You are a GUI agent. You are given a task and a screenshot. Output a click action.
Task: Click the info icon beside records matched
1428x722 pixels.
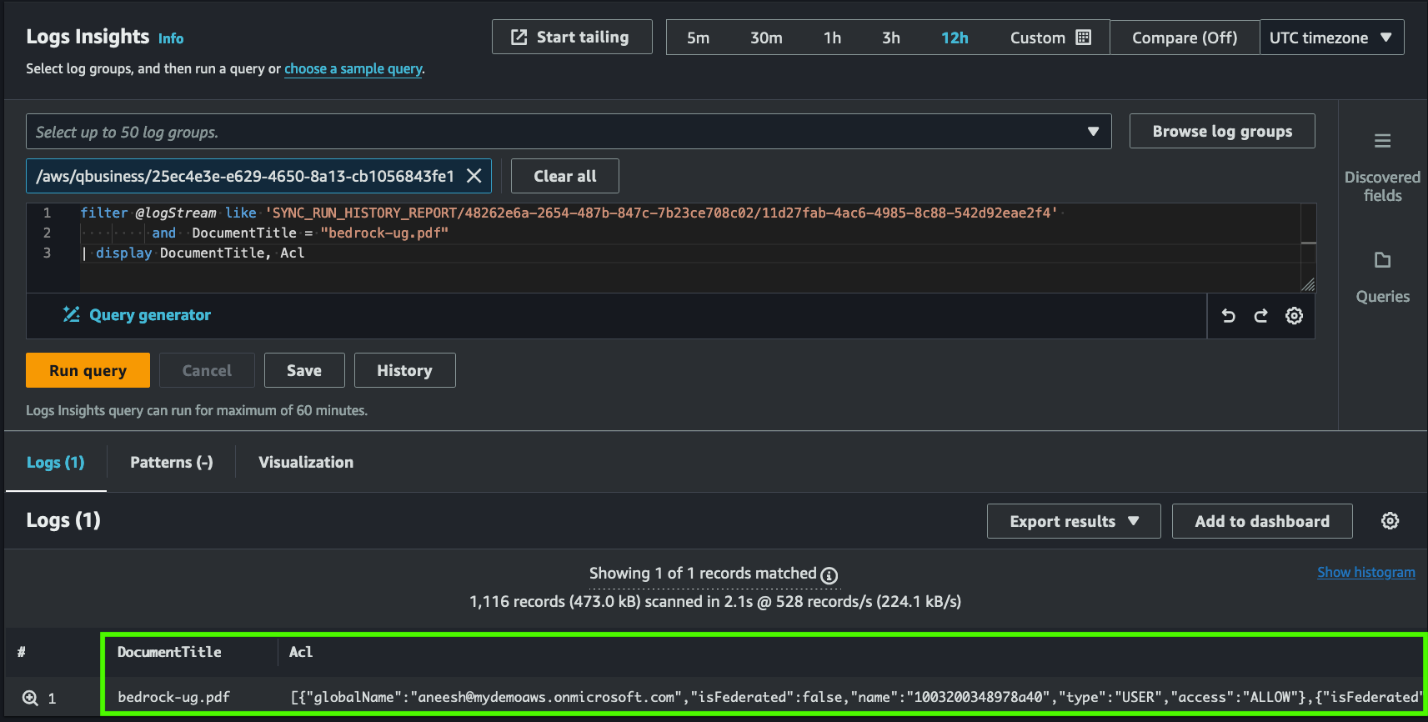(829, 575)
